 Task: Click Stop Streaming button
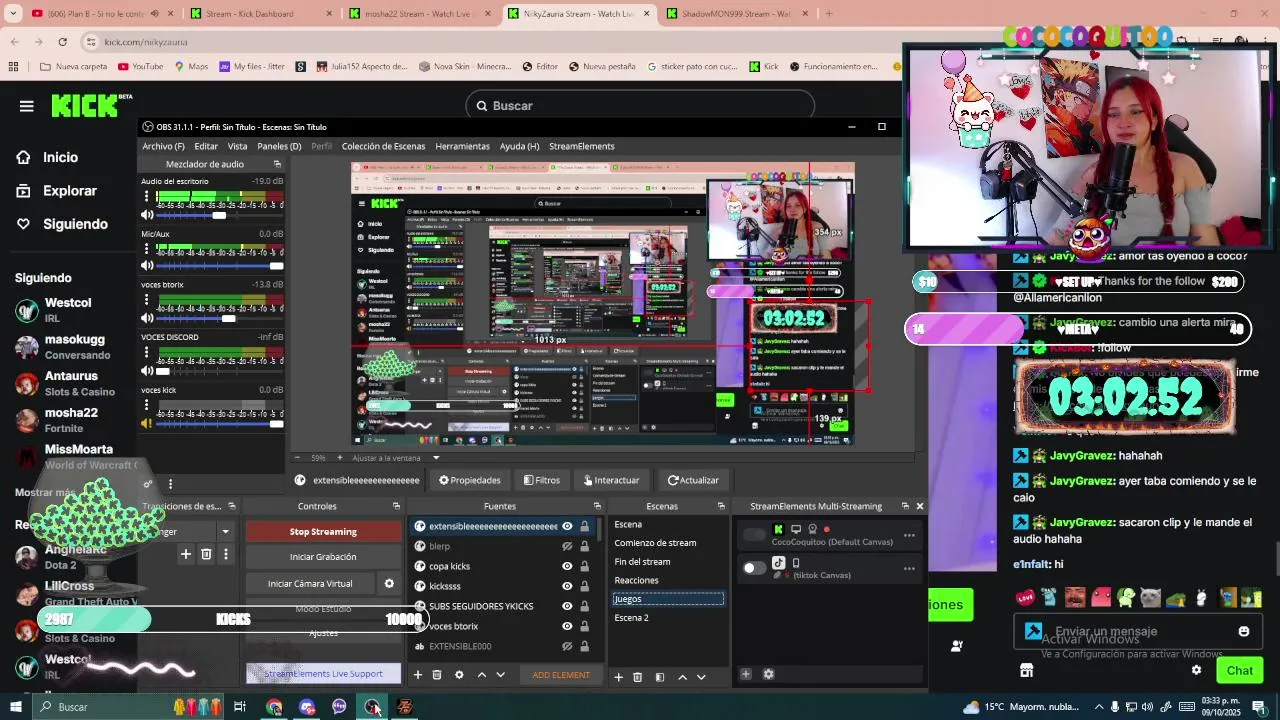point(323,532)
